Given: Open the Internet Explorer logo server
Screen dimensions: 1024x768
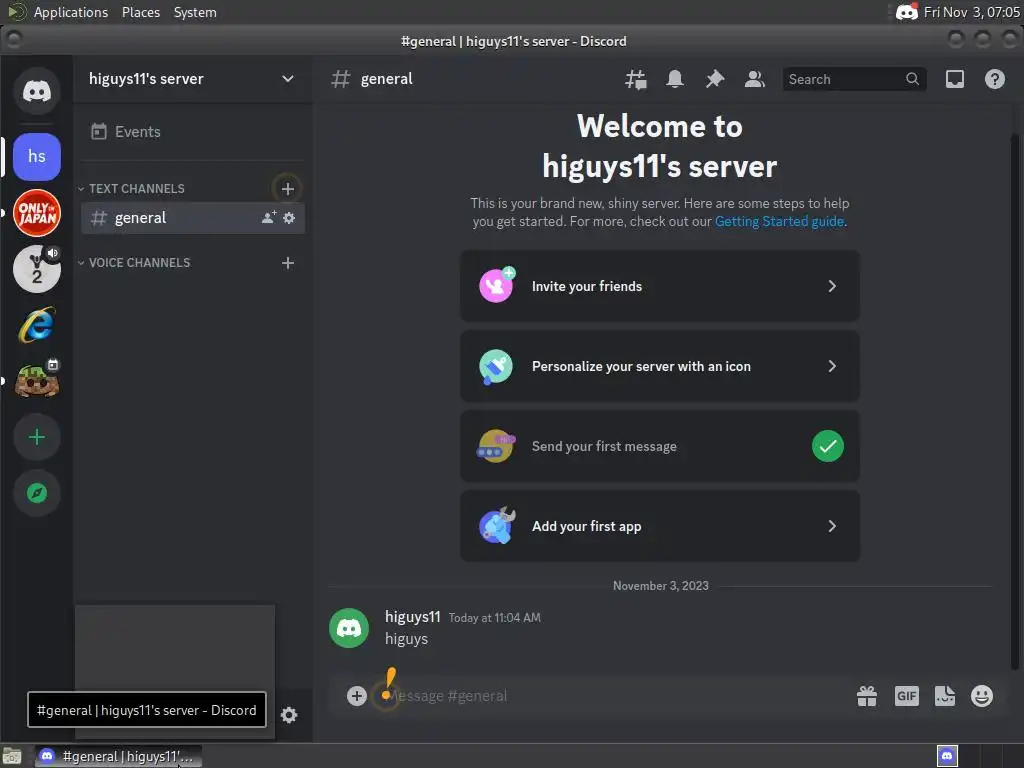Looking at the screenshot, I should [x=37, y=325].
